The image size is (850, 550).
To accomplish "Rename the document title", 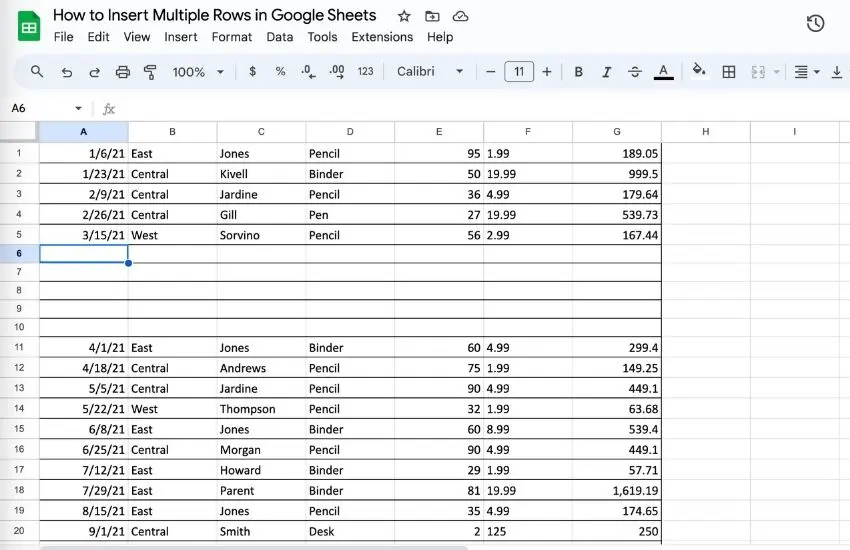I will tap(215, 15).
